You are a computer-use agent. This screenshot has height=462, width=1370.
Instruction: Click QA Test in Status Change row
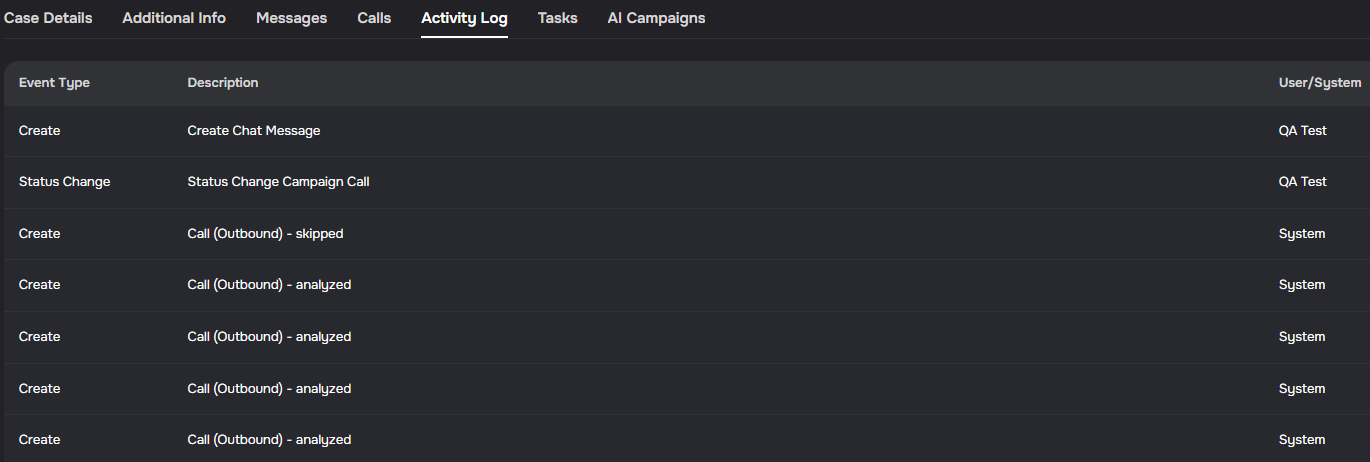tap(1302, 182)
